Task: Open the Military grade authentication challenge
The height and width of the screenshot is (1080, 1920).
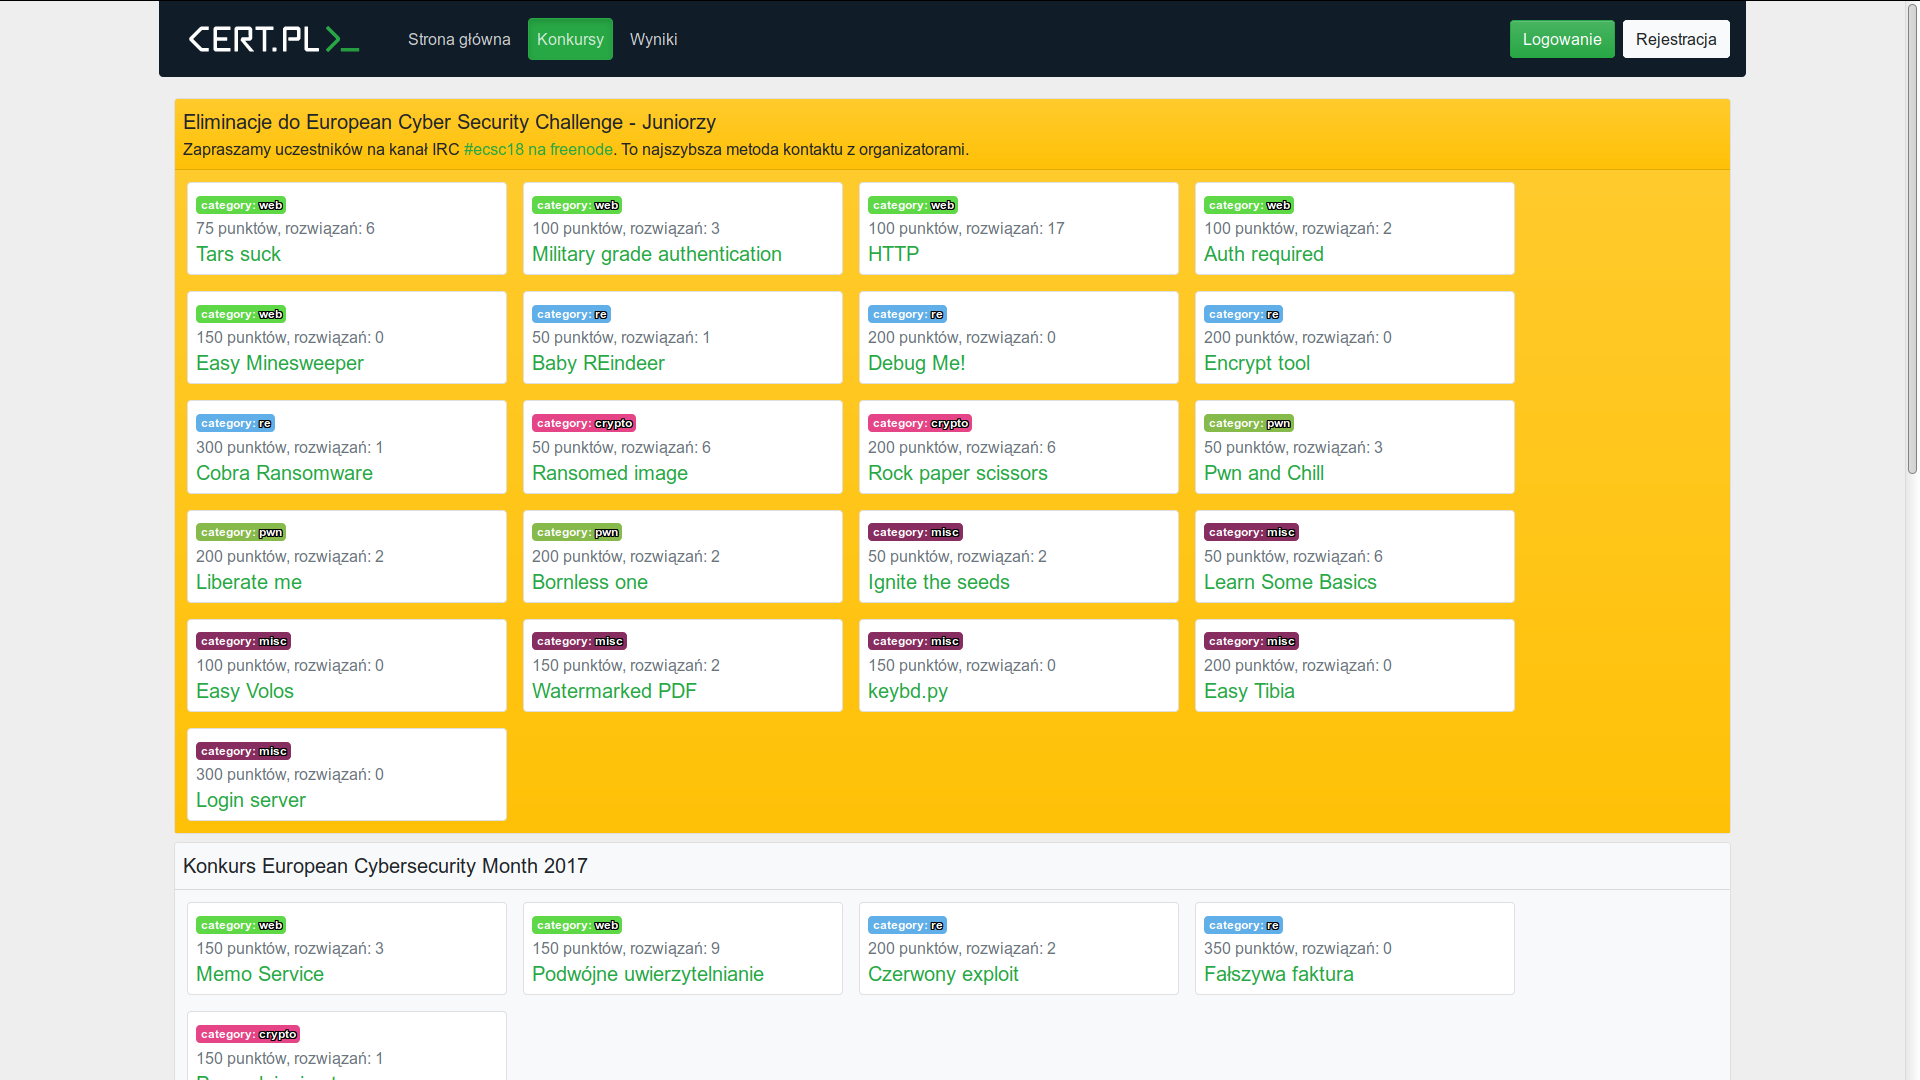Action: click(656, 254)
